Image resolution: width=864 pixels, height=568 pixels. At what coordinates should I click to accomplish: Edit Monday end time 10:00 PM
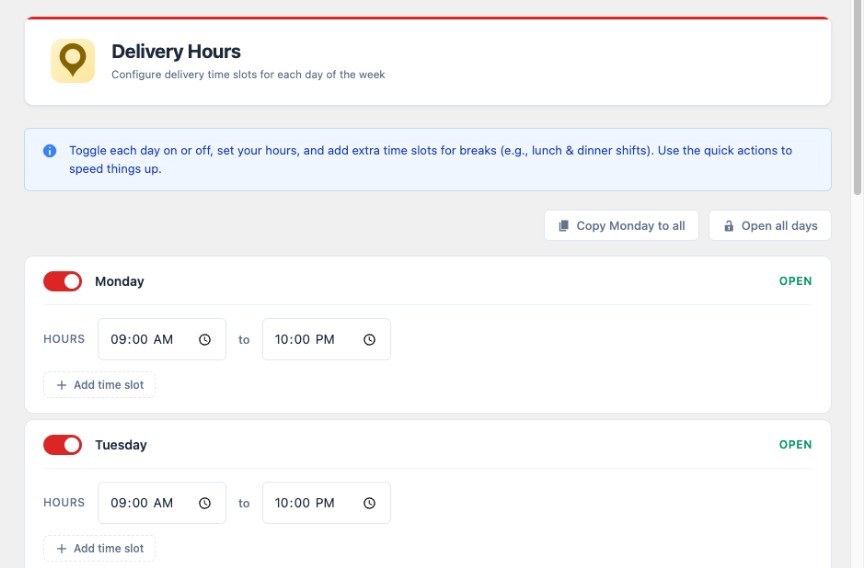coord(326,339)
